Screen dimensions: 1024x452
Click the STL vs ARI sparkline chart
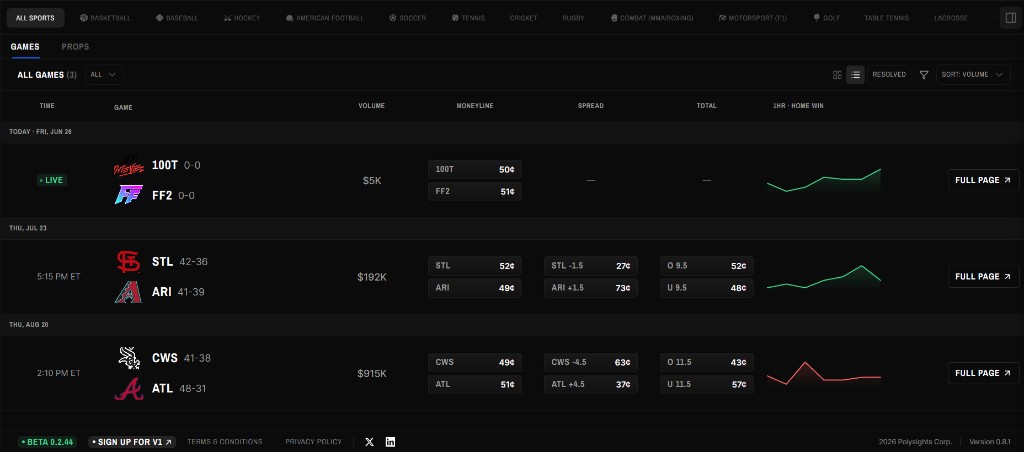[824, 277]
